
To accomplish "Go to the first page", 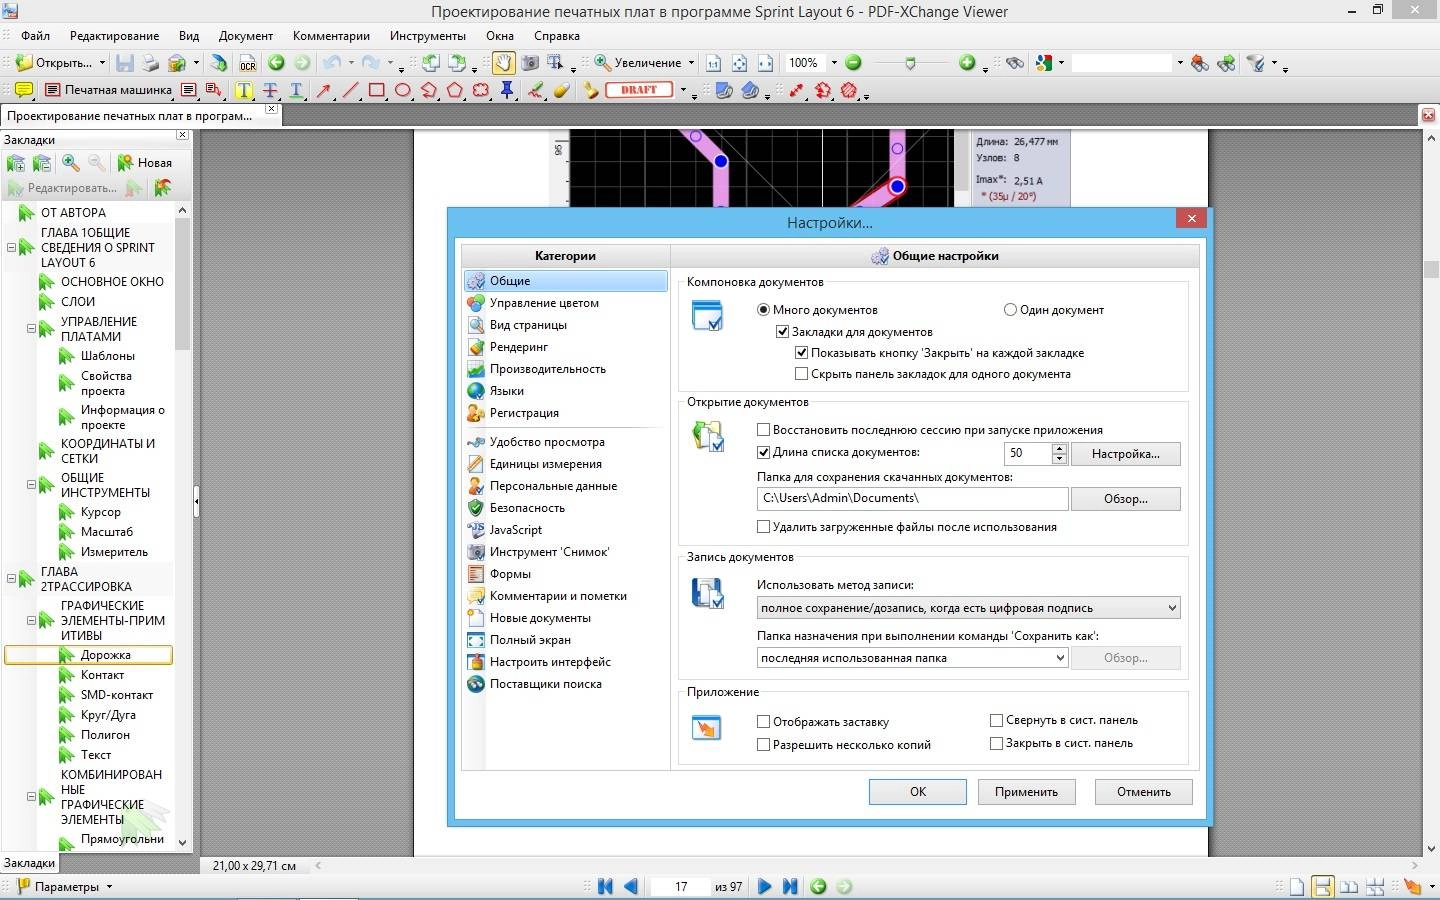I will 605,886.
